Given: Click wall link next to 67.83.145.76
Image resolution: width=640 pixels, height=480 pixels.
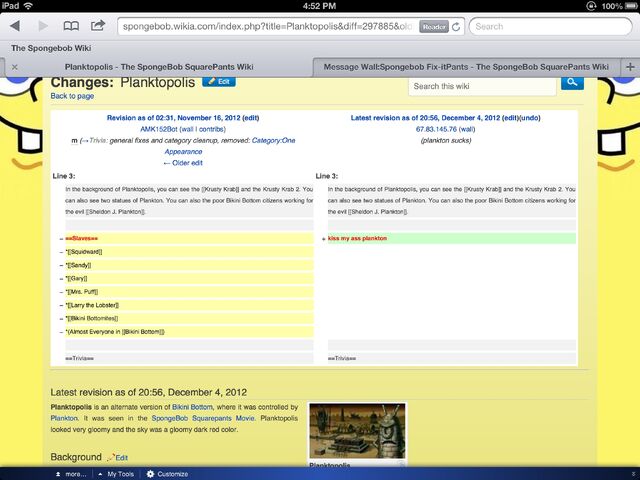Looking at the screenshot, I should pyautogui.click(x=467, y=129).
